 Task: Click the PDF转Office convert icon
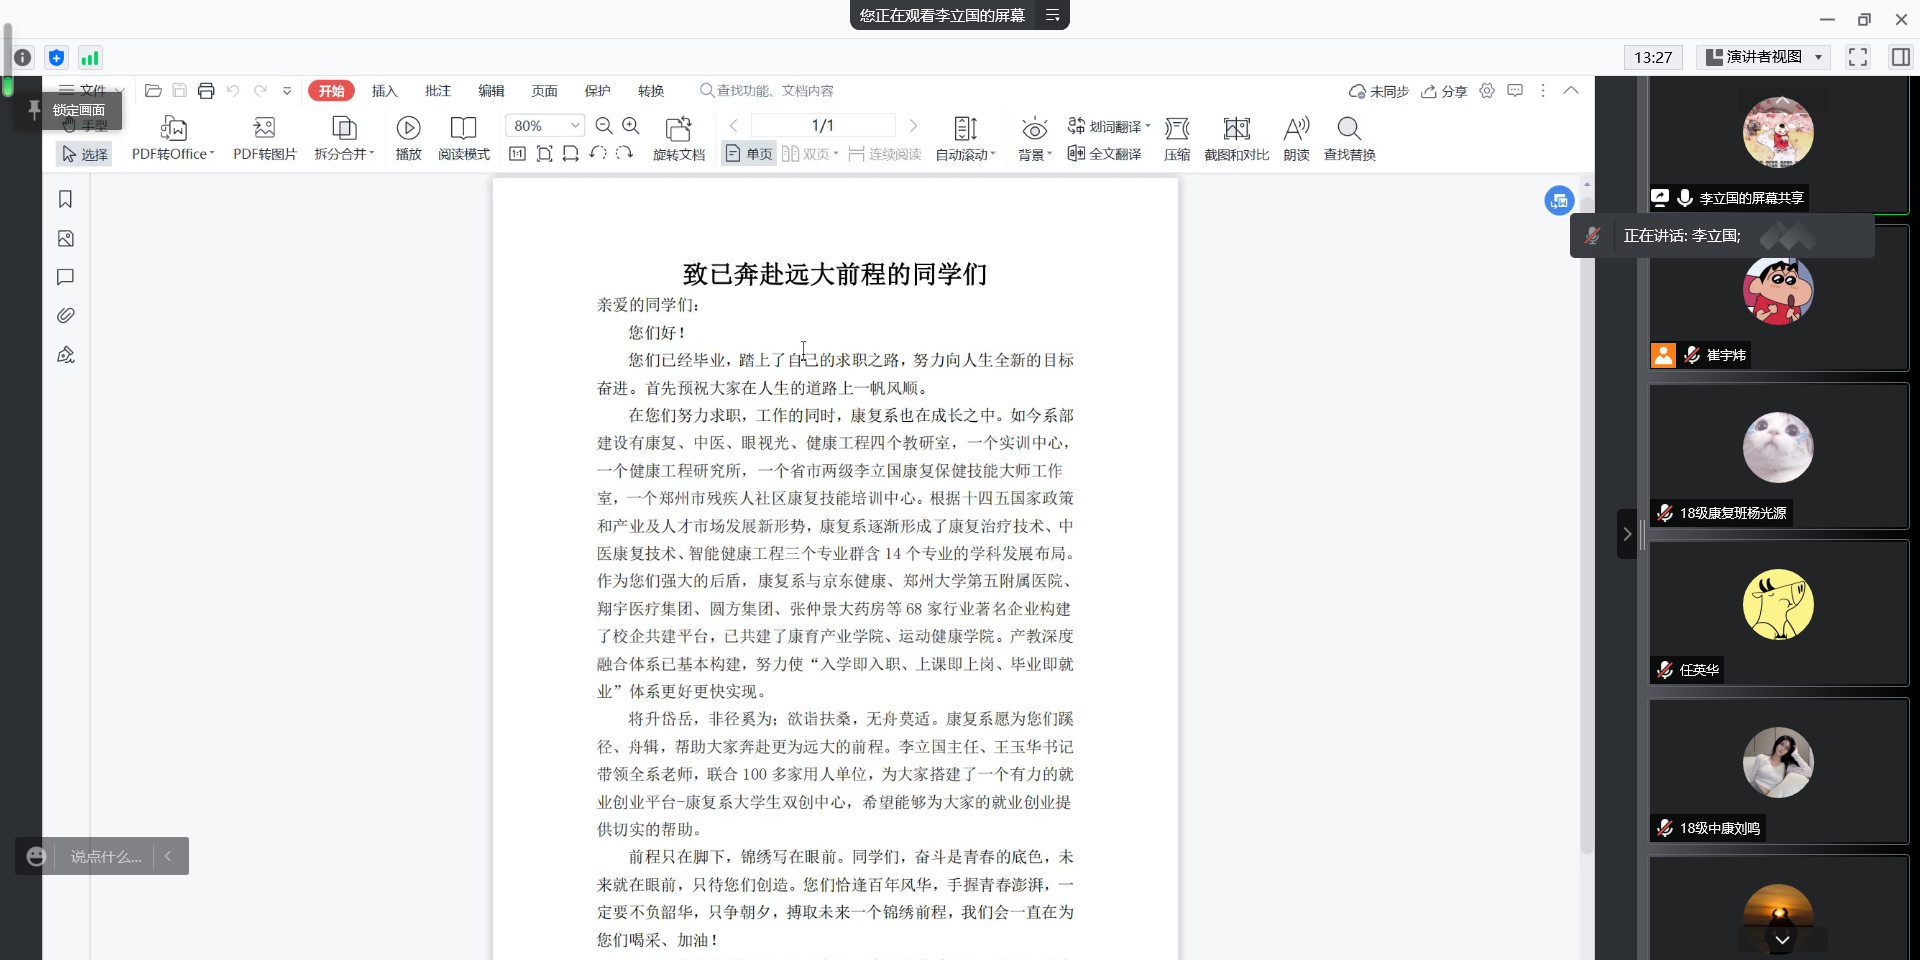click(x=173, y=128)
